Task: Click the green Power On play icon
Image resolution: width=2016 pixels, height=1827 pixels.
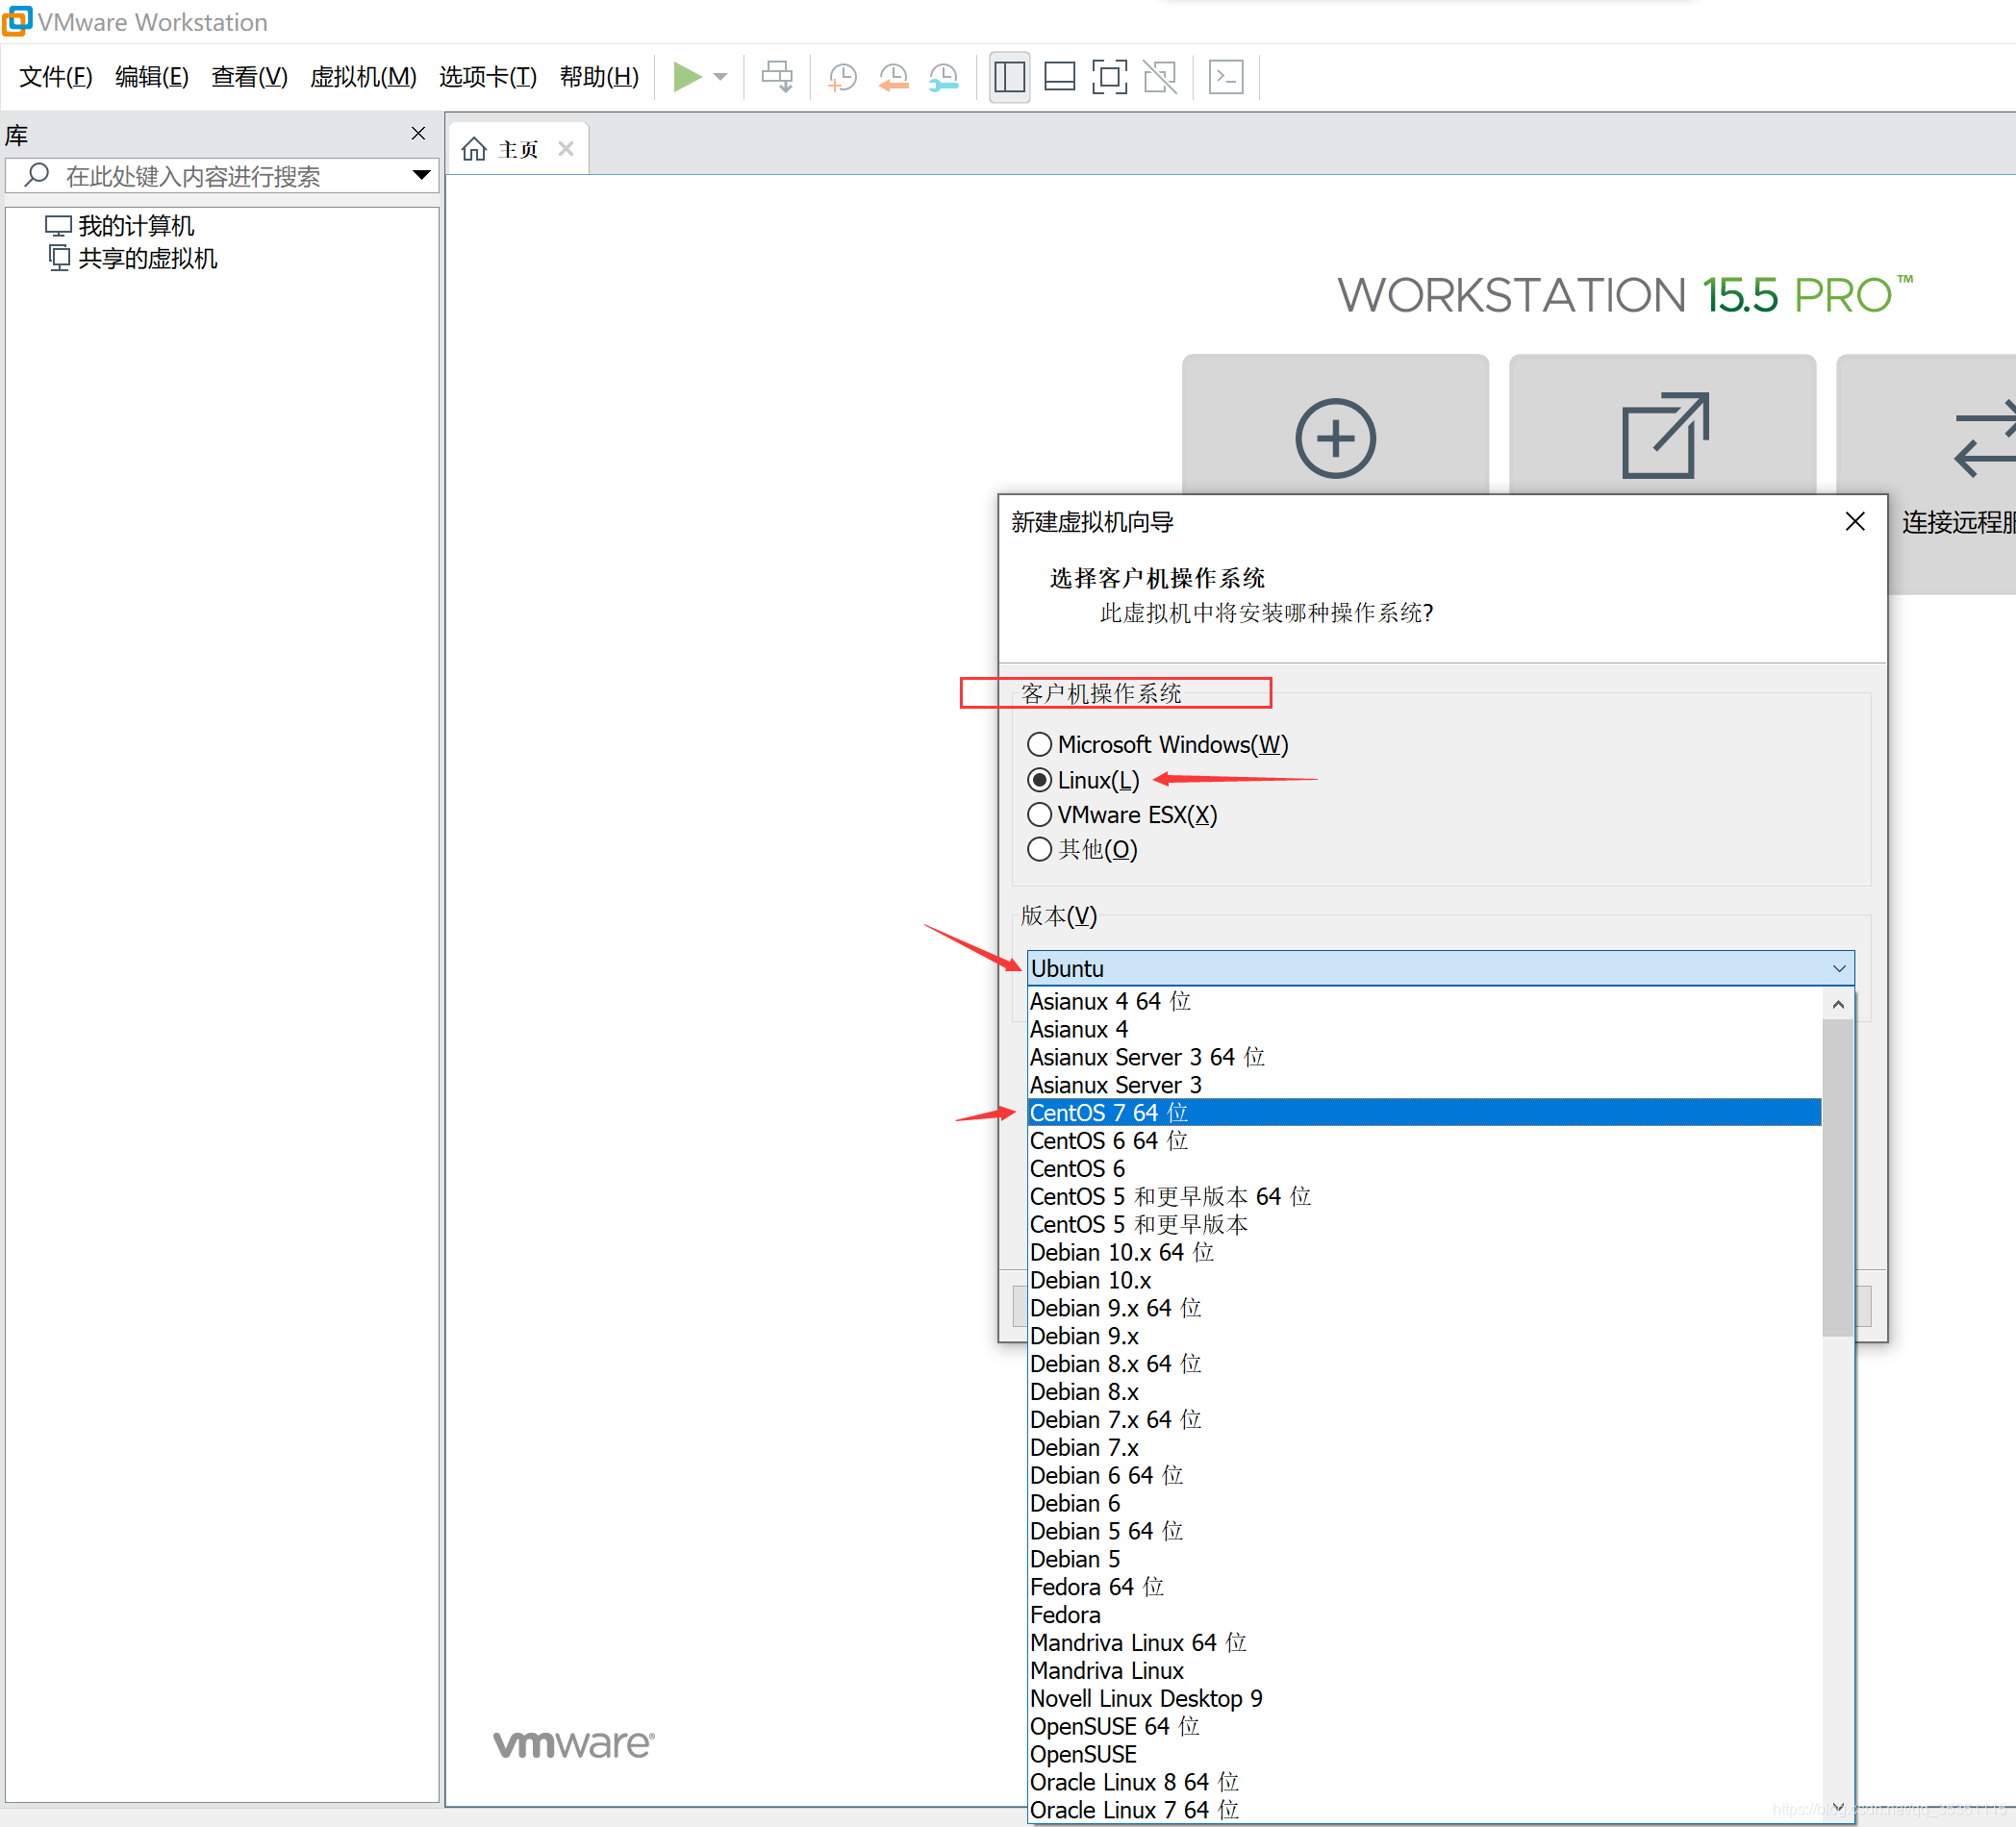Action: [687, 77]
